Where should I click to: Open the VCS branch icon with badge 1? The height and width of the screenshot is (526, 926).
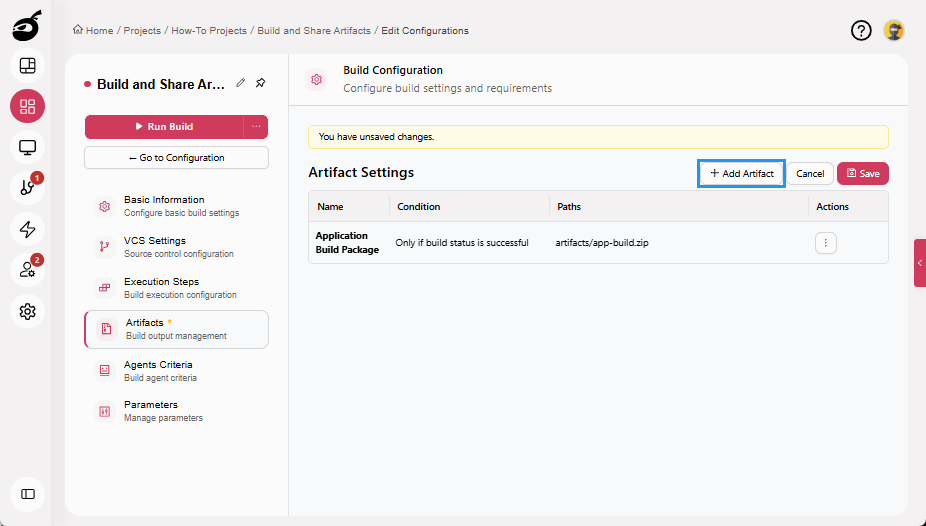[x=28, y=188]
